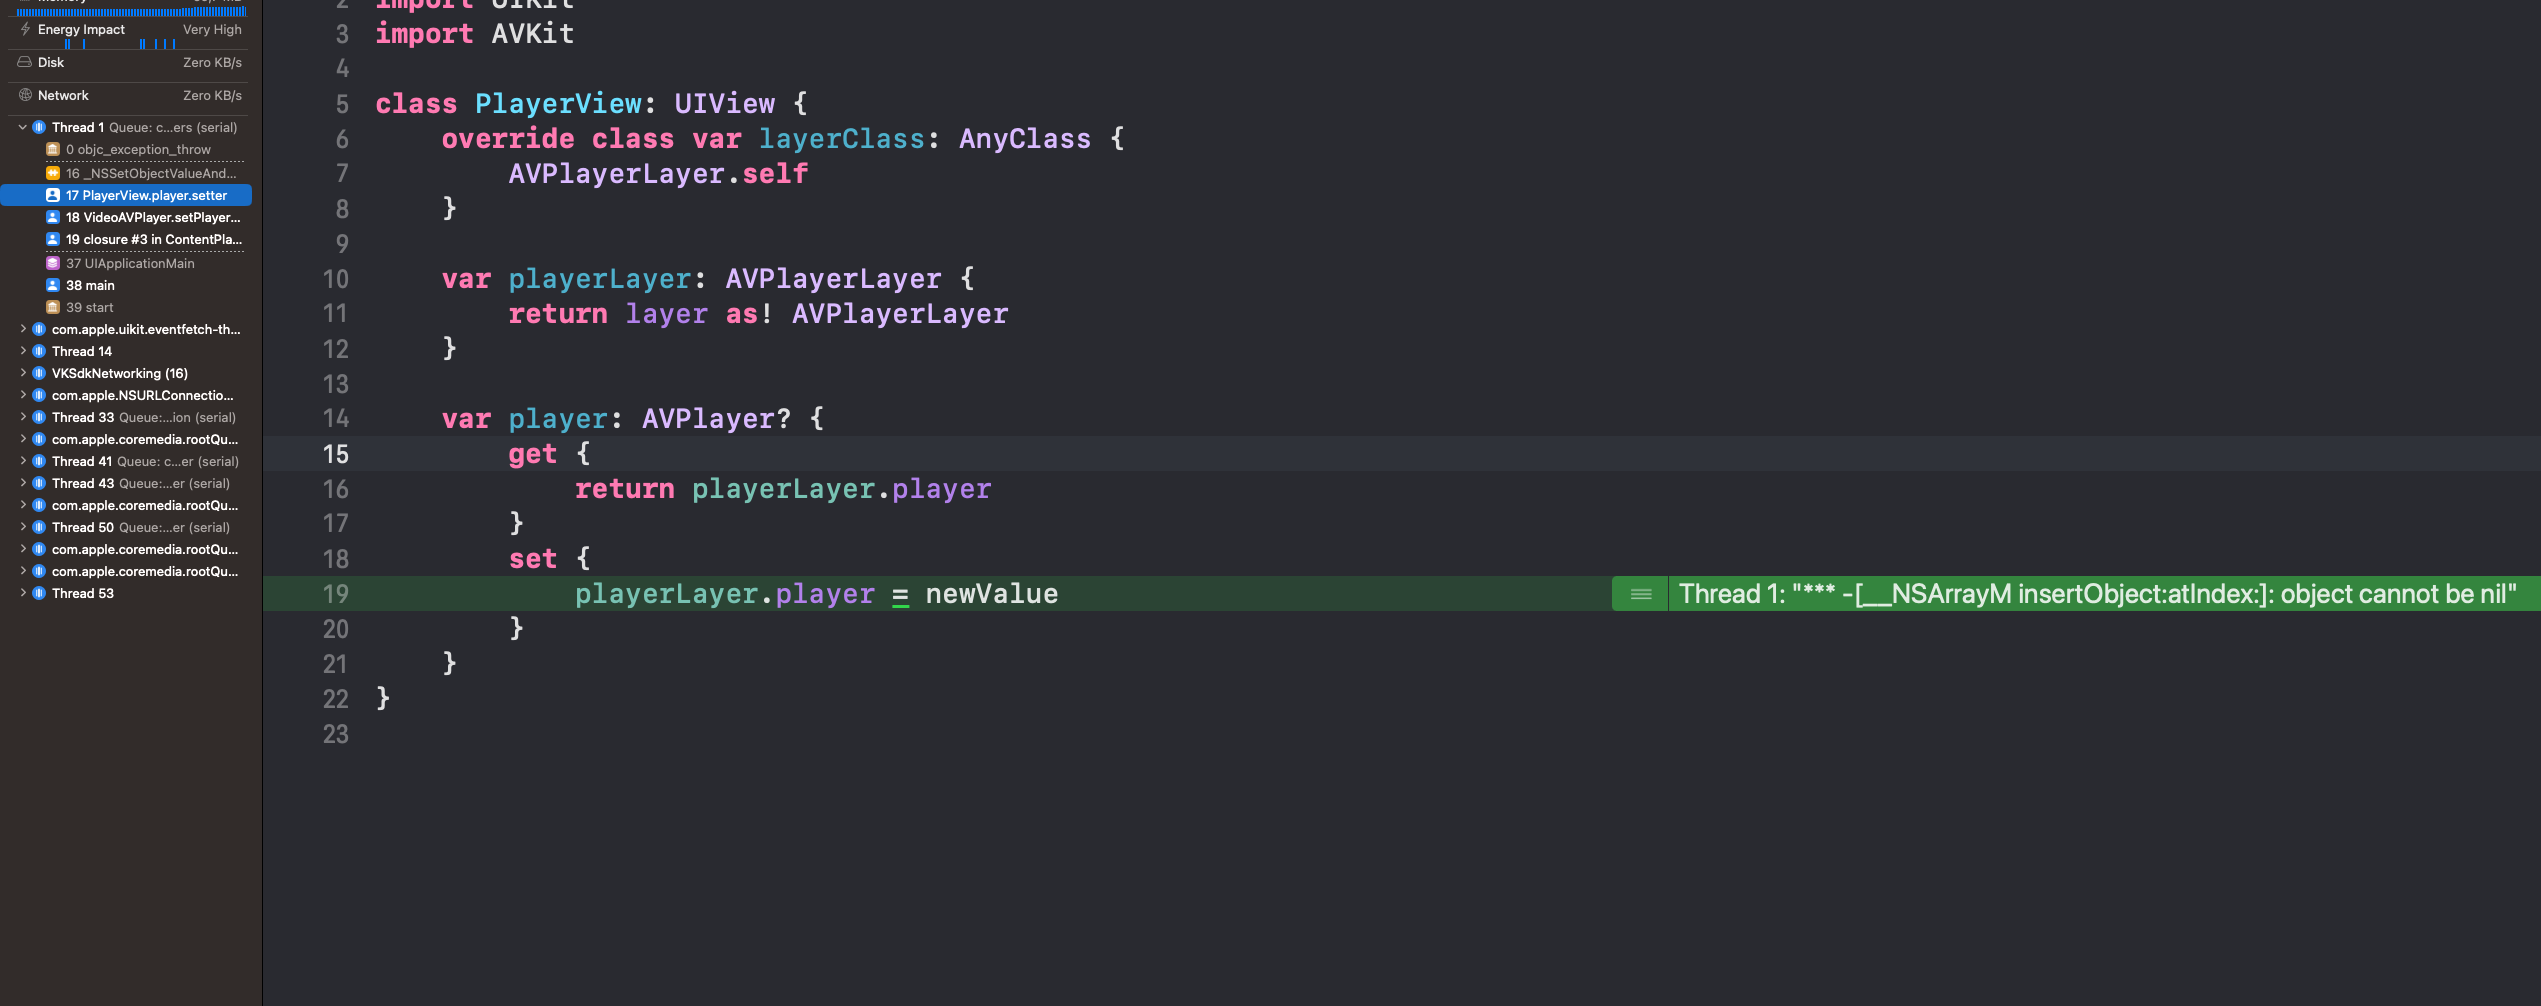Collapse the Thread 1 disclosure arrow
Screen dimensions: 2541x1006
click(x=23, y=127)
